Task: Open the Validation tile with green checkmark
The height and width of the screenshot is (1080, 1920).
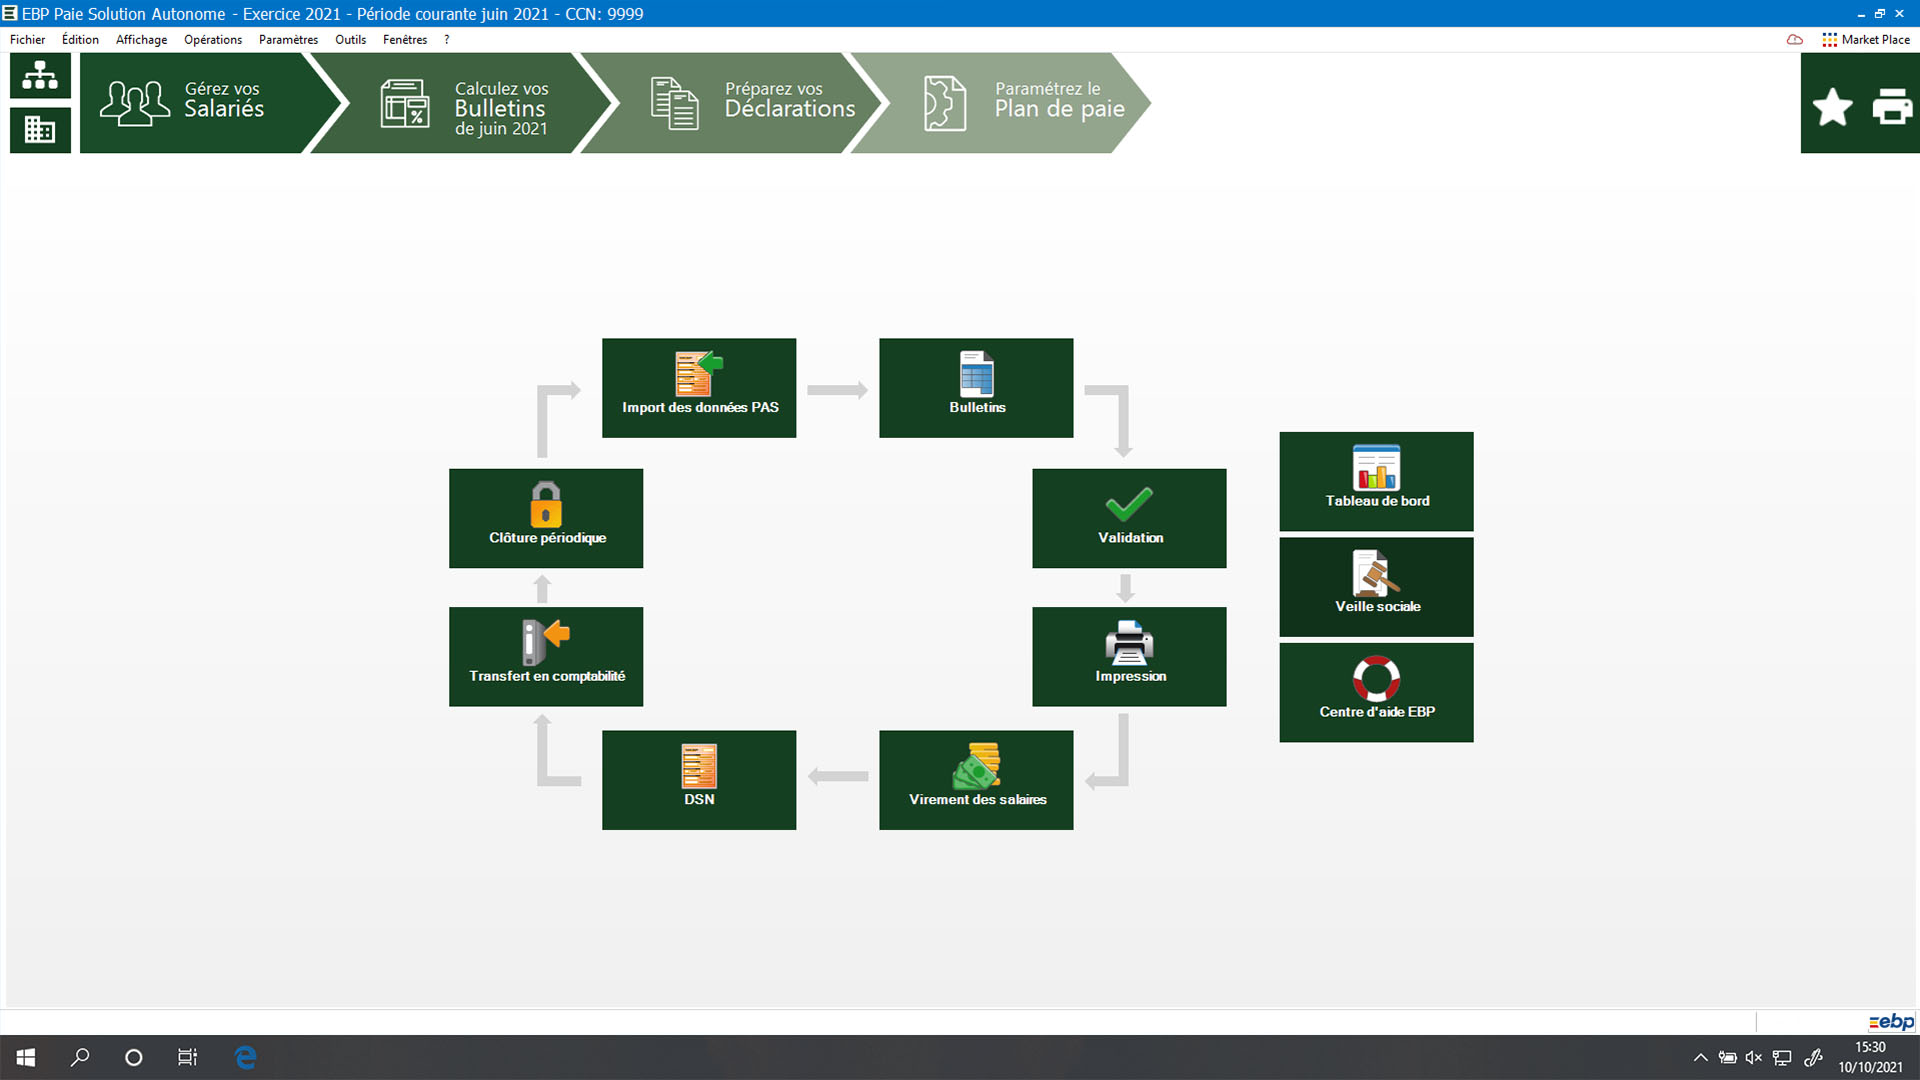Action: [x=1129, y=518]
